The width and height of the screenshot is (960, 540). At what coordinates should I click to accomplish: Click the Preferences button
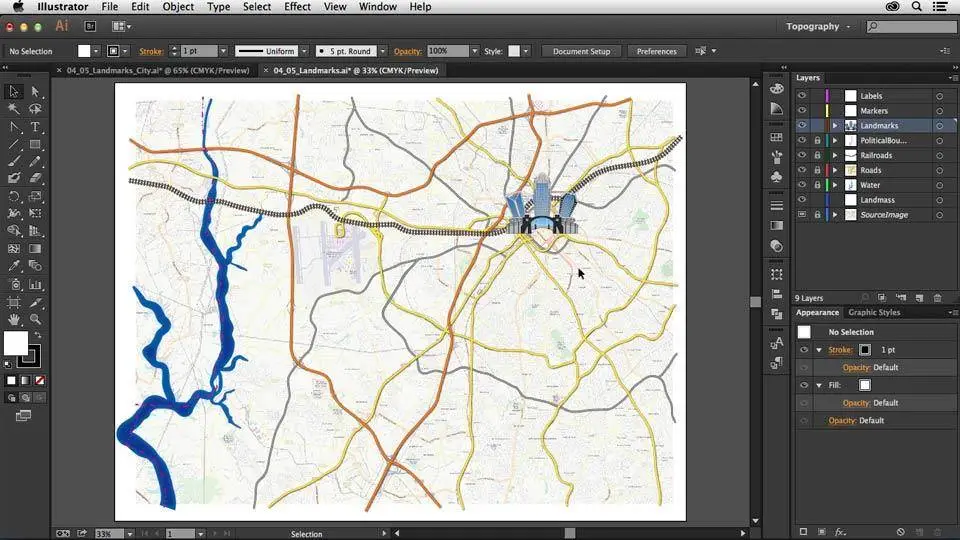[x=656, y=51]
